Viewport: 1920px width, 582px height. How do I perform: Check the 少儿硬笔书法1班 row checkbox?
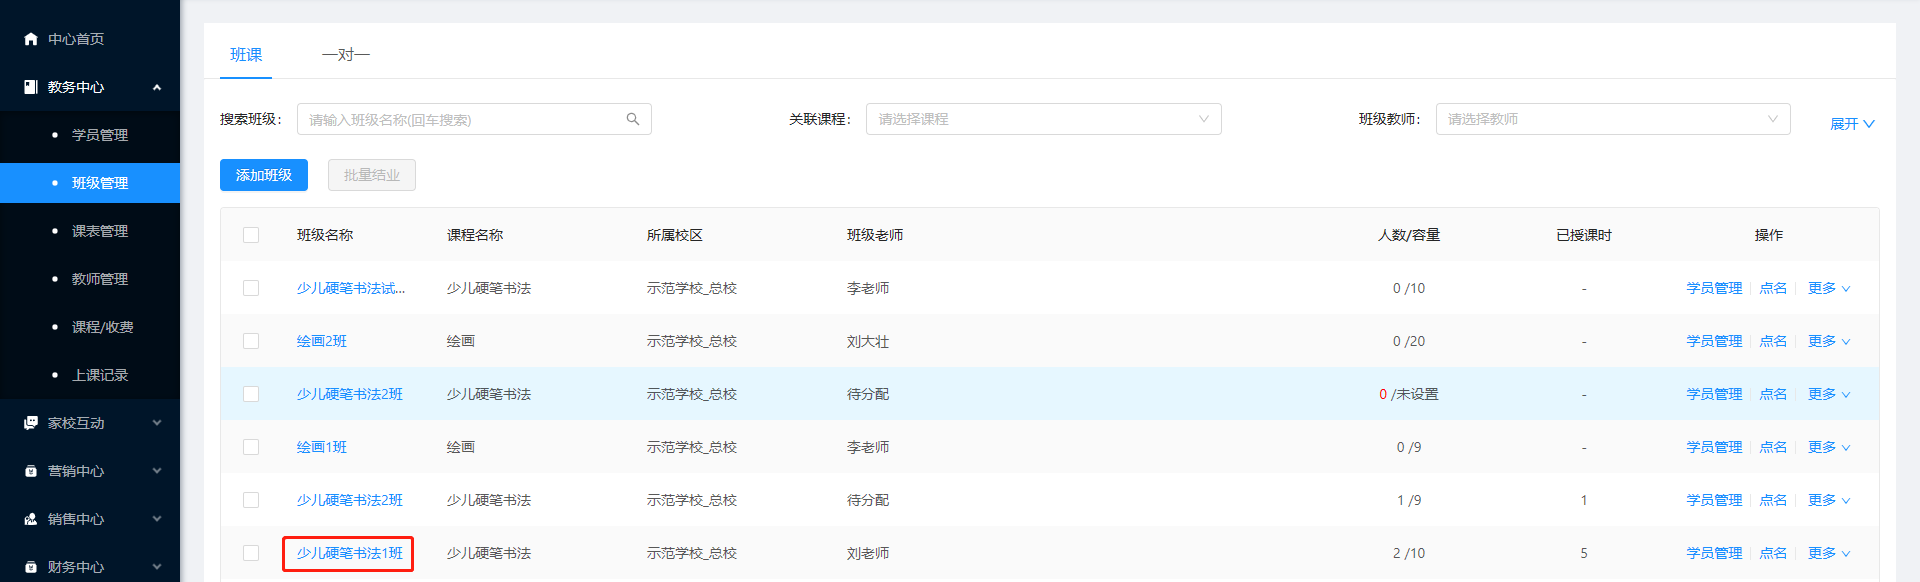click(251, 553)
